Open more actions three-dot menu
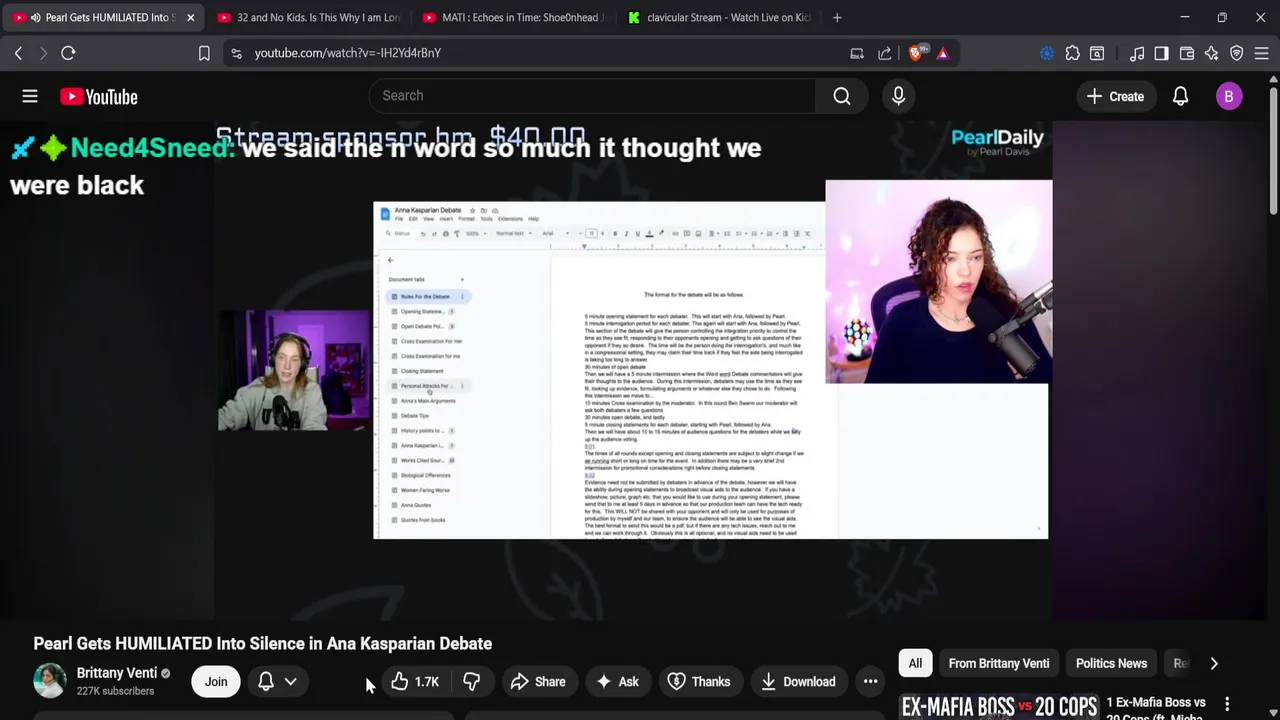This screenshot has width=1280, height=720. (870, 682)
